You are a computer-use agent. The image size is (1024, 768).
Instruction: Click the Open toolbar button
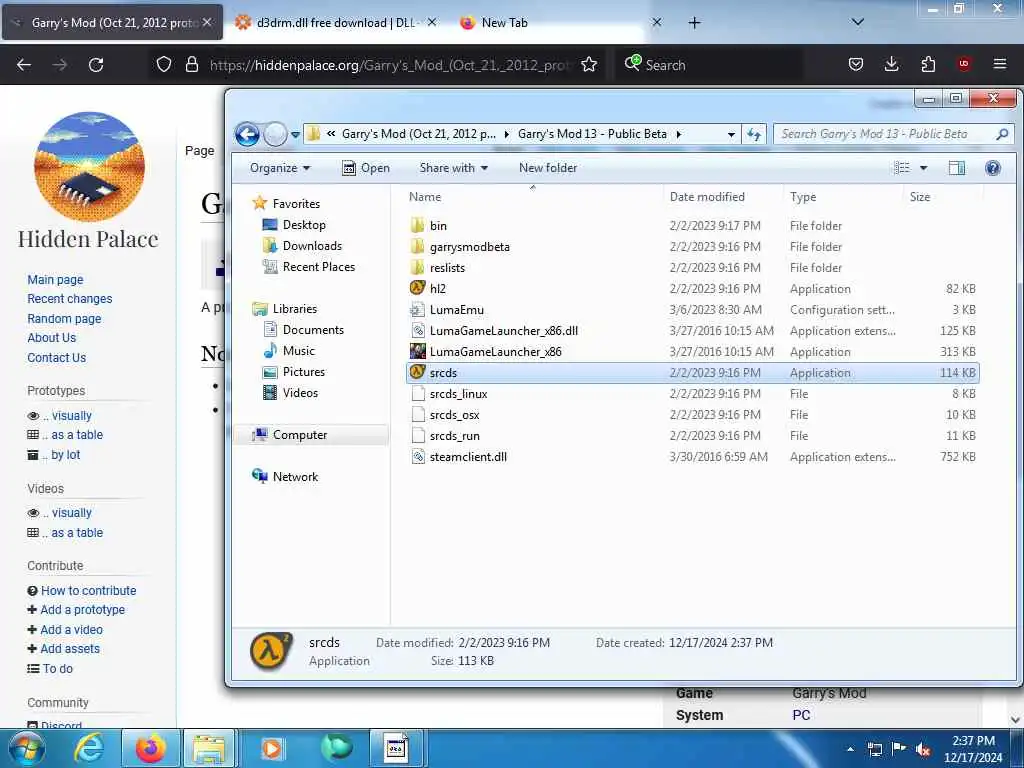coord(366,168)
